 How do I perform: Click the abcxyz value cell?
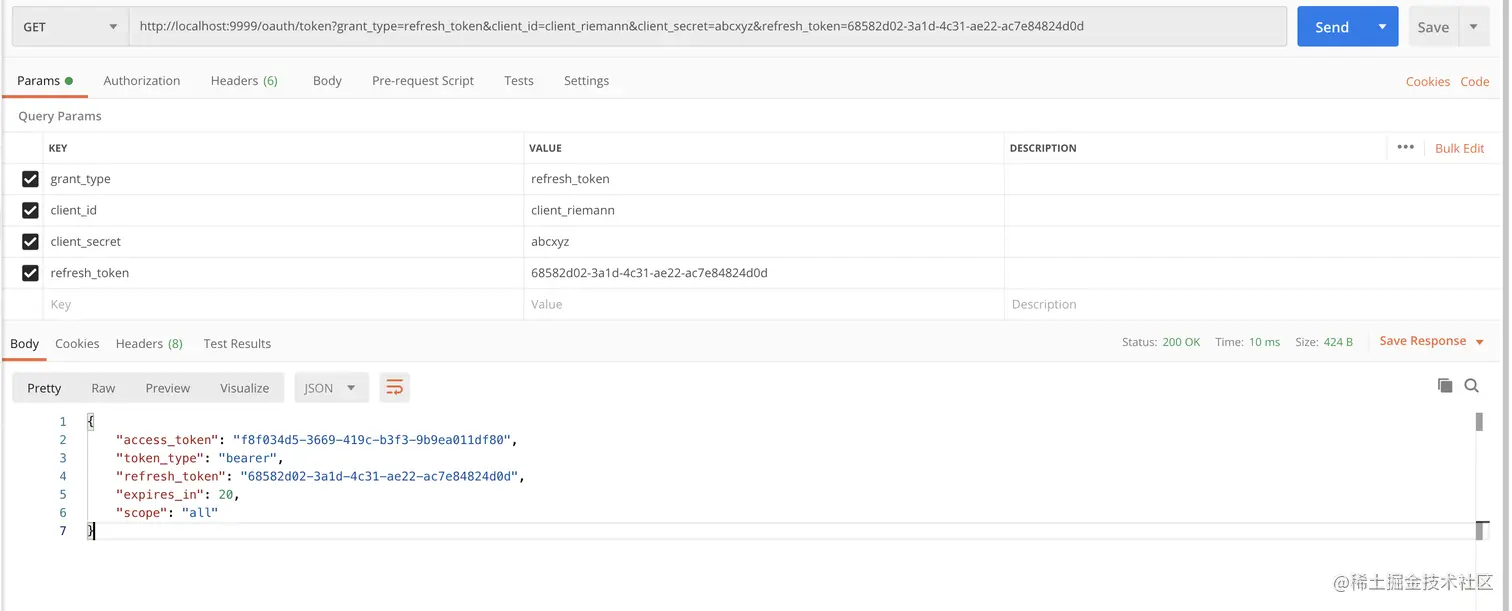tap(764, 241)
